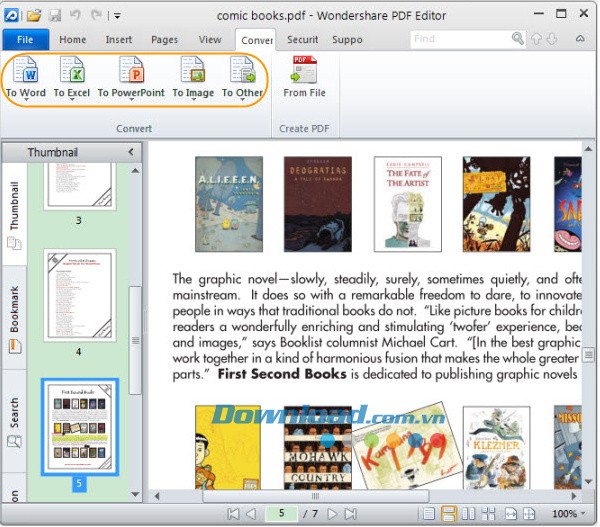Click the Redo arrow icon
Image resolution: width=600 pixels, height=527 pixels.
pyautogui.click(x=96, y=16)
